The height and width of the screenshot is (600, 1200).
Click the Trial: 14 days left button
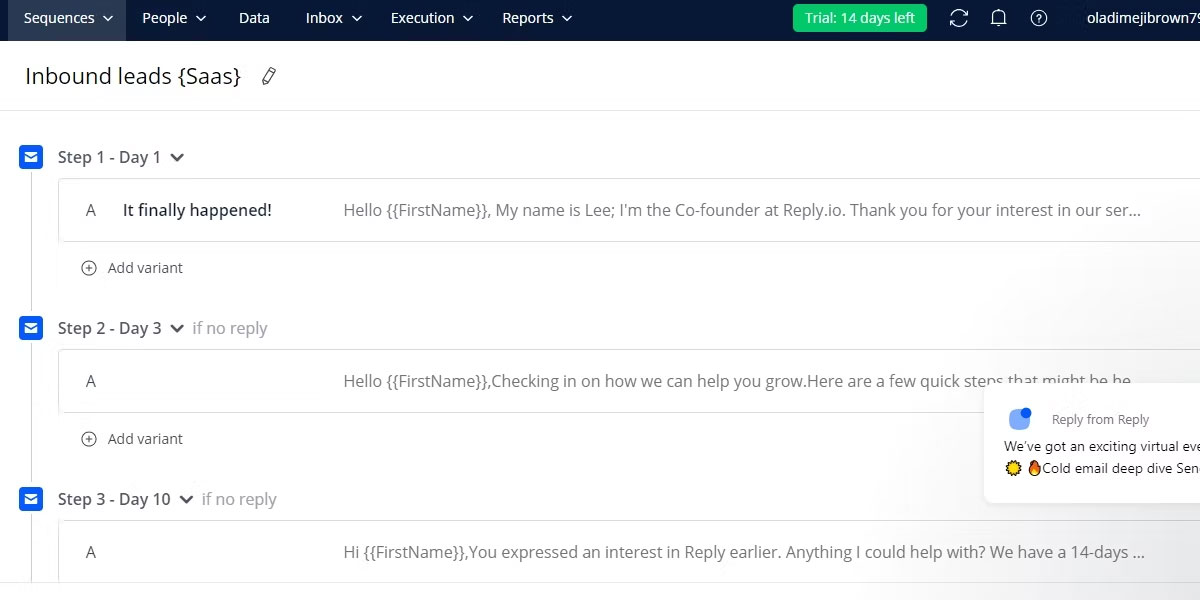coord(860,18)
